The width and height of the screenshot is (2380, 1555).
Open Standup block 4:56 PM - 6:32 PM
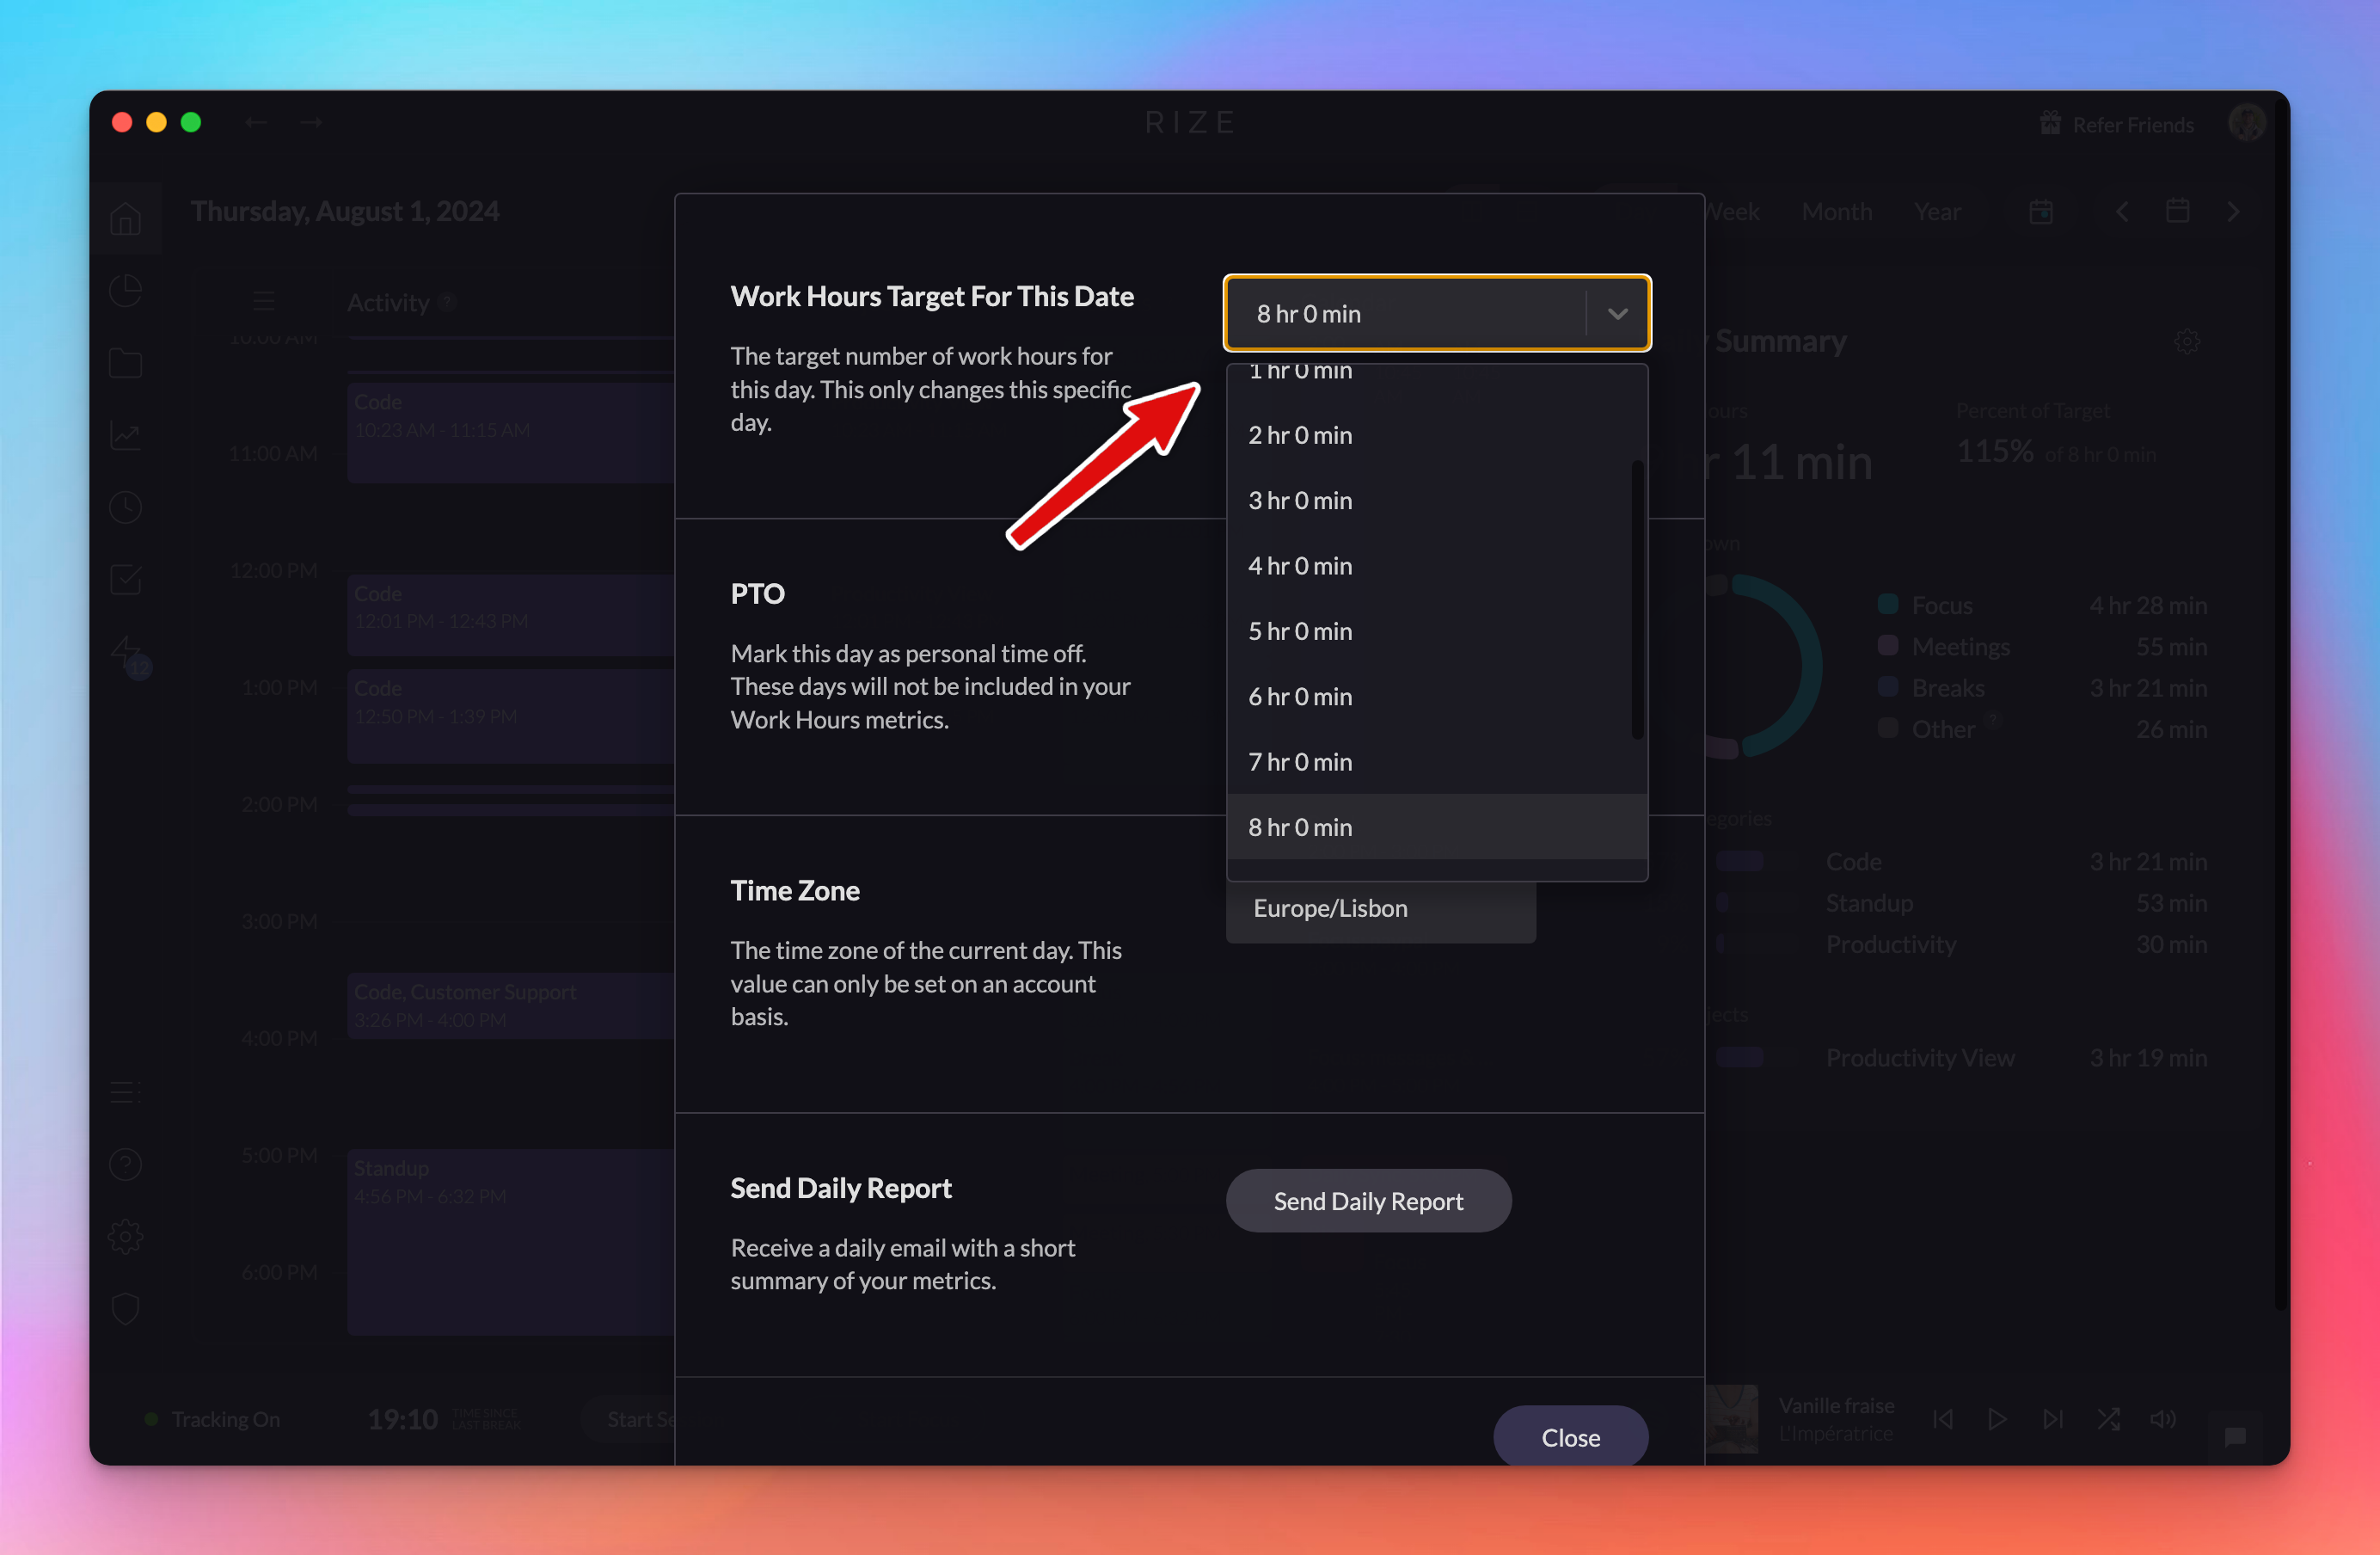pyautogui.click(x=511, y=1241)
